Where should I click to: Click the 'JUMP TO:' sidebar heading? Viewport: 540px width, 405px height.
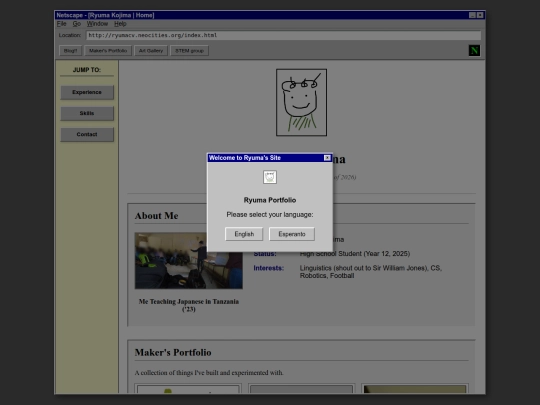87,70
